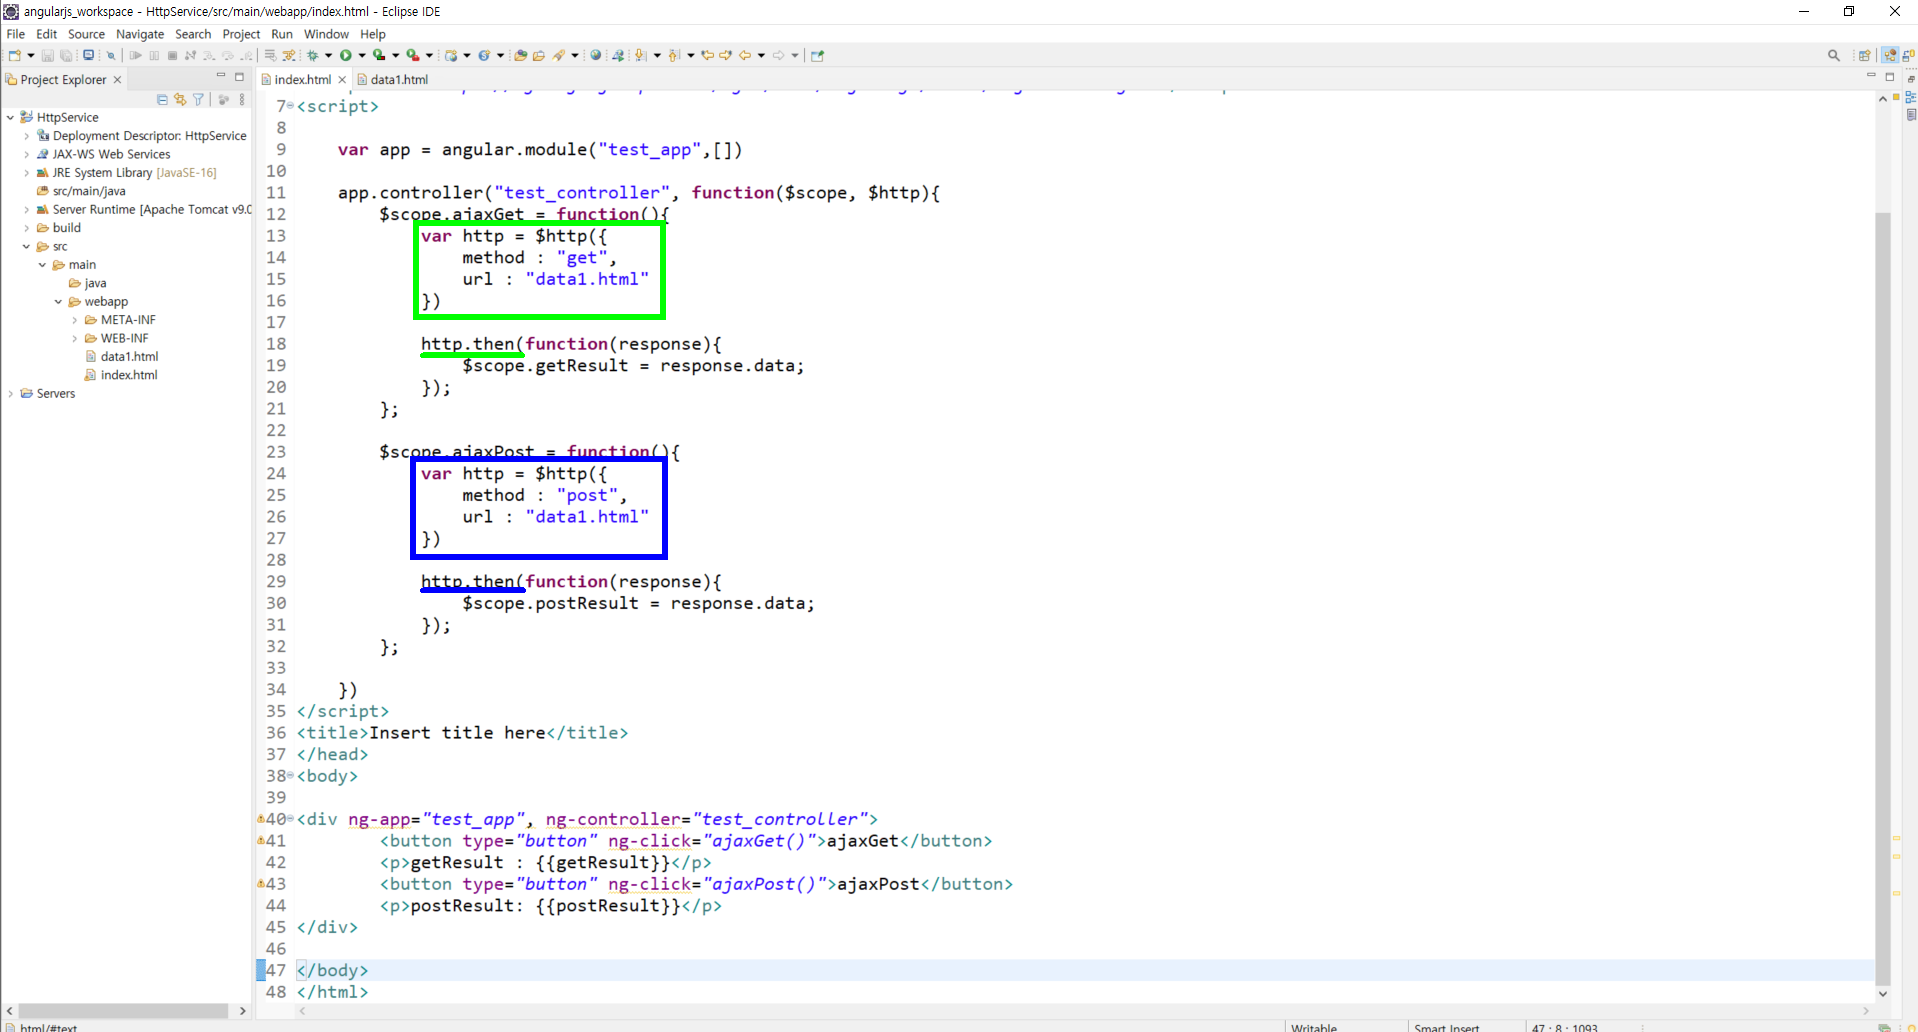Click the green Run button icon
1918x1032 pixels.
(346, 56)
